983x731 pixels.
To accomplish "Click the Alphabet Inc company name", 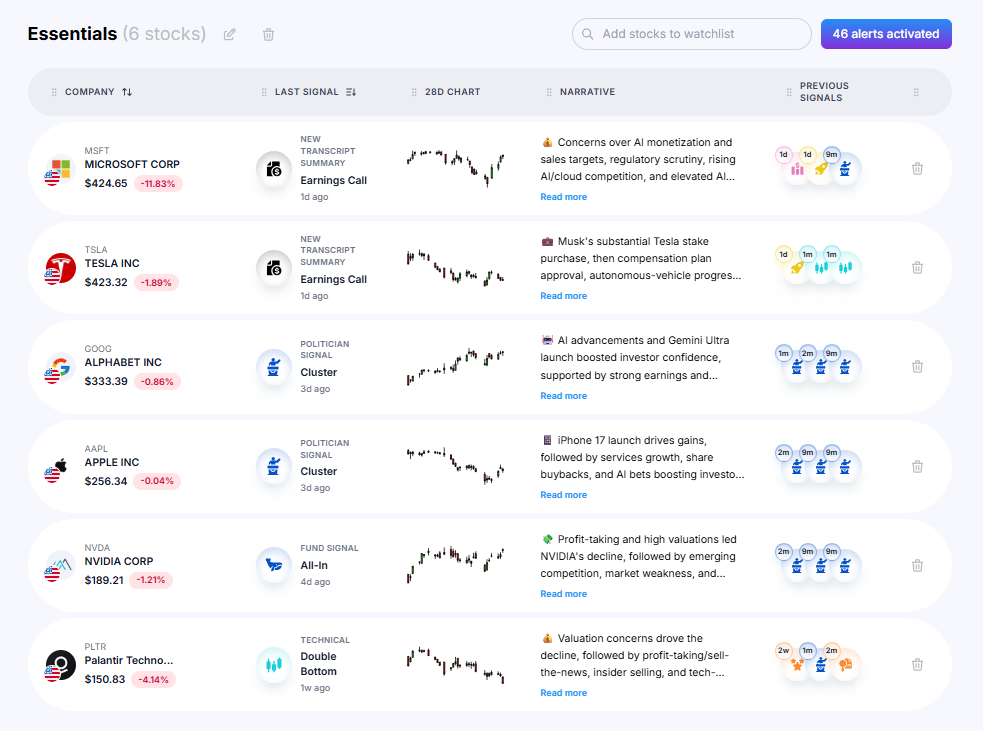I will click(x=123, y=362).
